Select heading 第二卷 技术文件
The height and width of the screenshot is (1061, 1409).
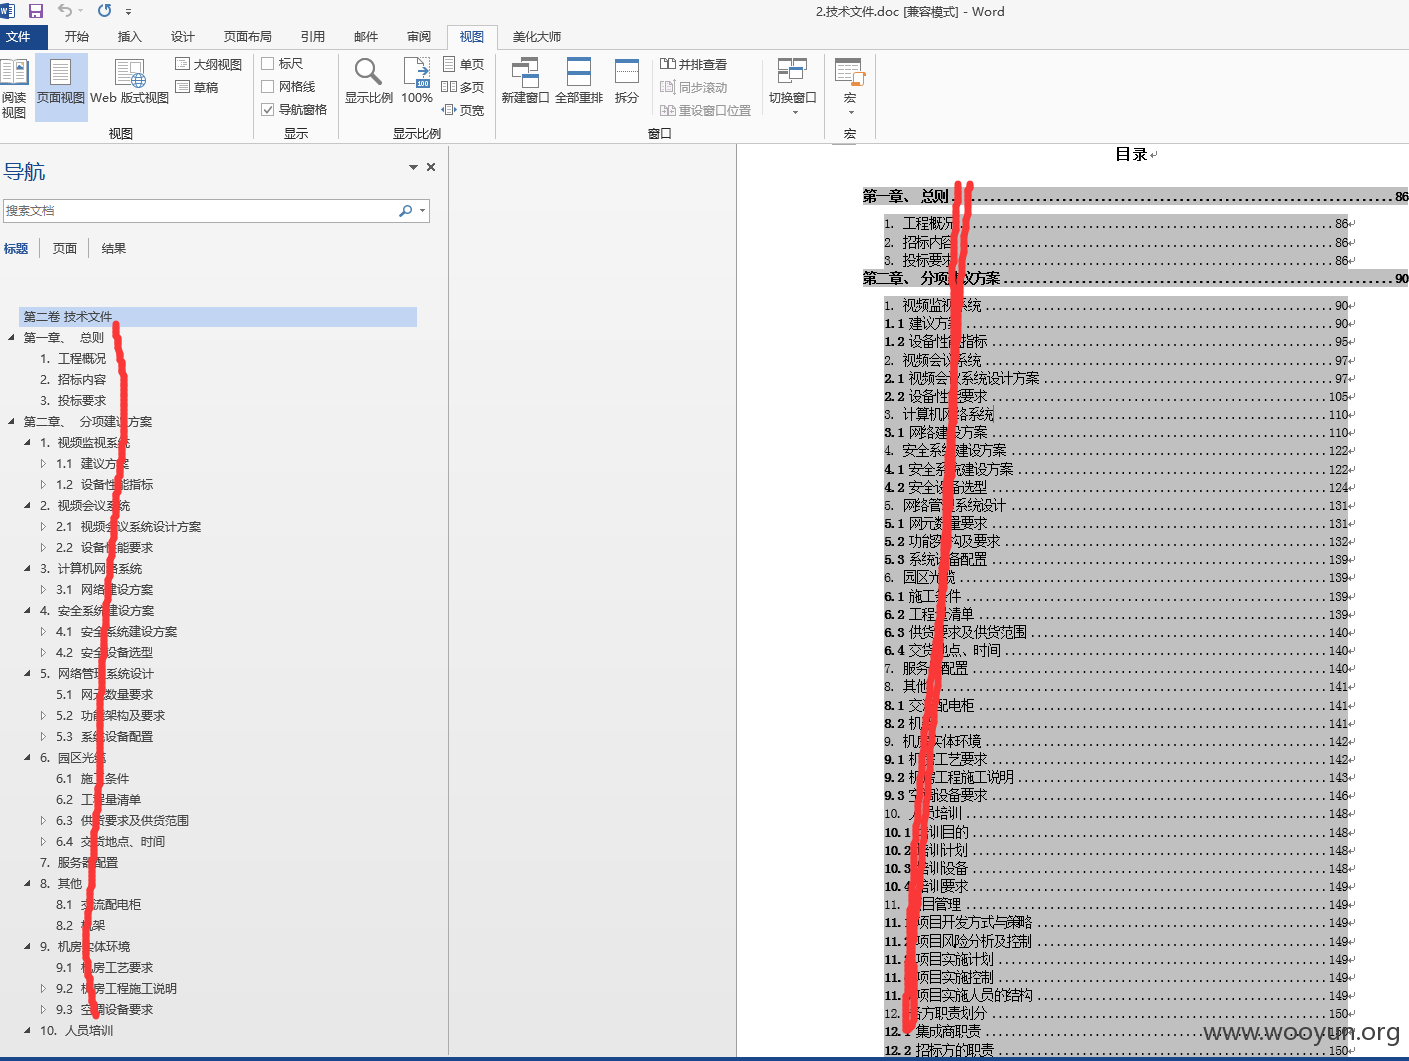click(x=218, y=317)
